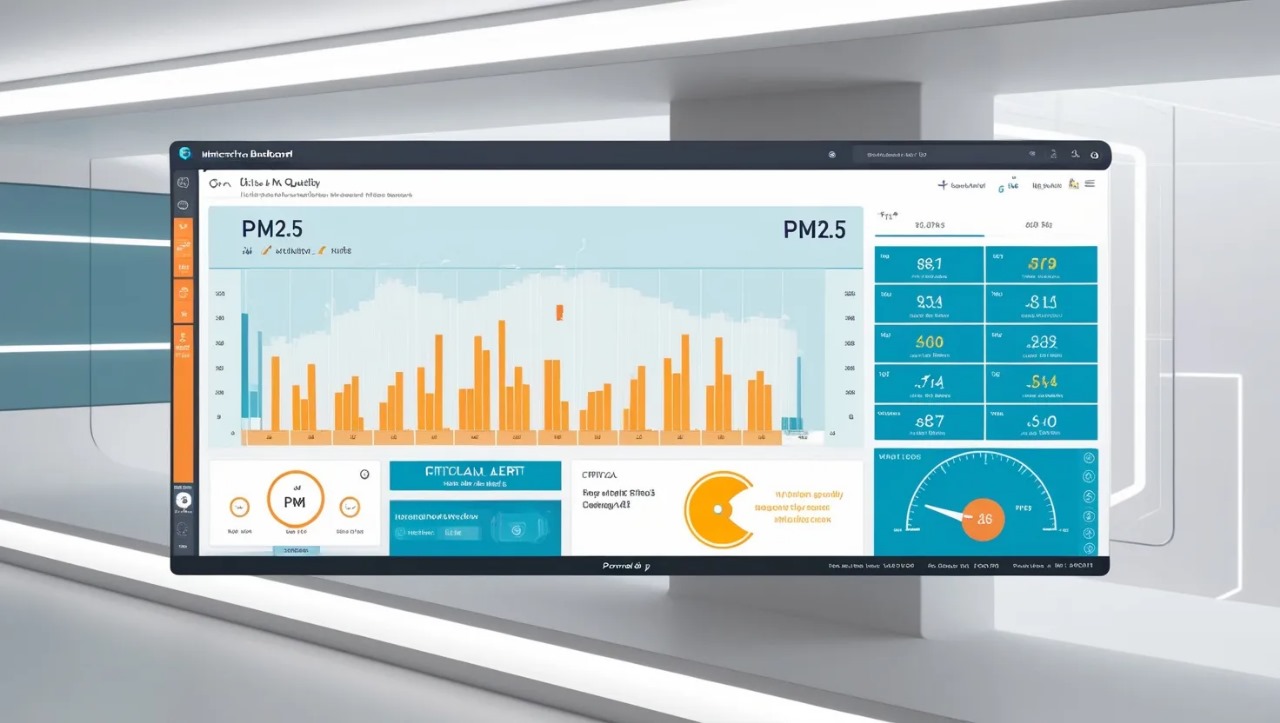Click the tall blue bar at chart's left
Screen dimensions: 1280x723
click(244, 366)
